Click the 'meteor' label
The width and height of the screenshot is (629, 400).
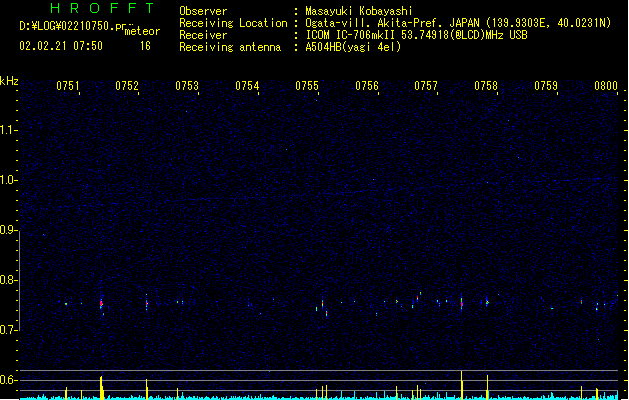(142, 32)
